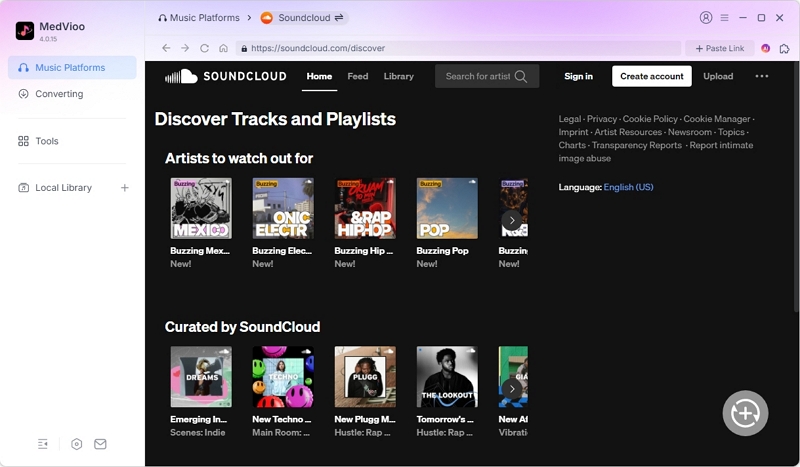Open Buzzing Pop playlist cover
The image size is (800, 467).
(447, 208)
